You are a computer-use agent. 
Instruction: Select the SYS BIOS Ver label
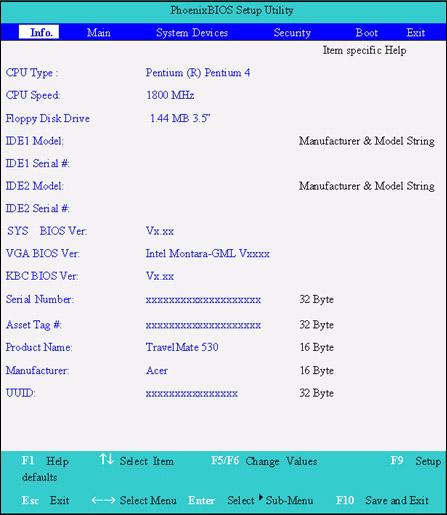click(47, 231)
